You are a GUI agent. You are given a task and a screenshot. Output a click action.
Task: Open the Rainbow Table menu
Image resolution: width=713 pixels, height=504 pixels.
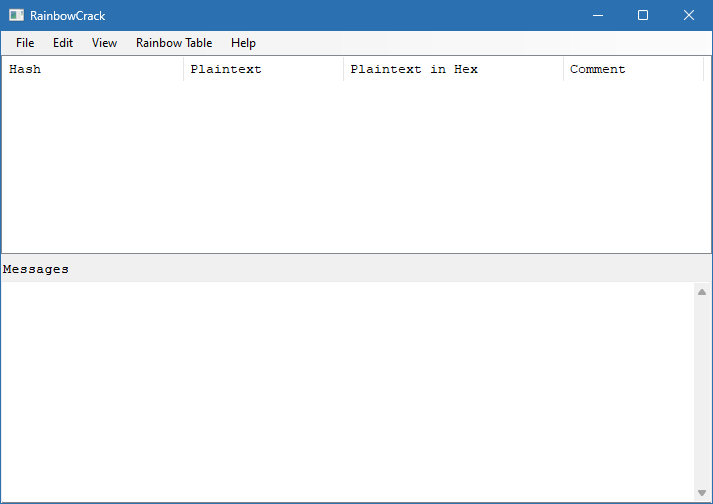(x=174, y=43)
